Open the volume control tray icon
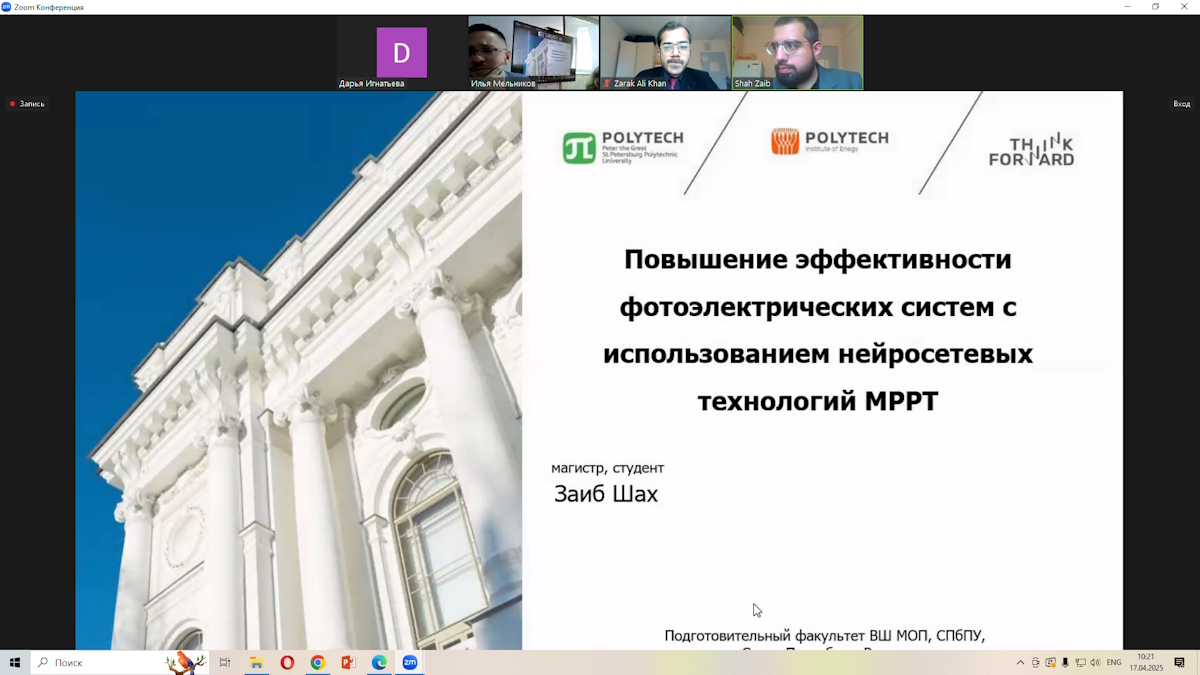 coord(1095,663)
